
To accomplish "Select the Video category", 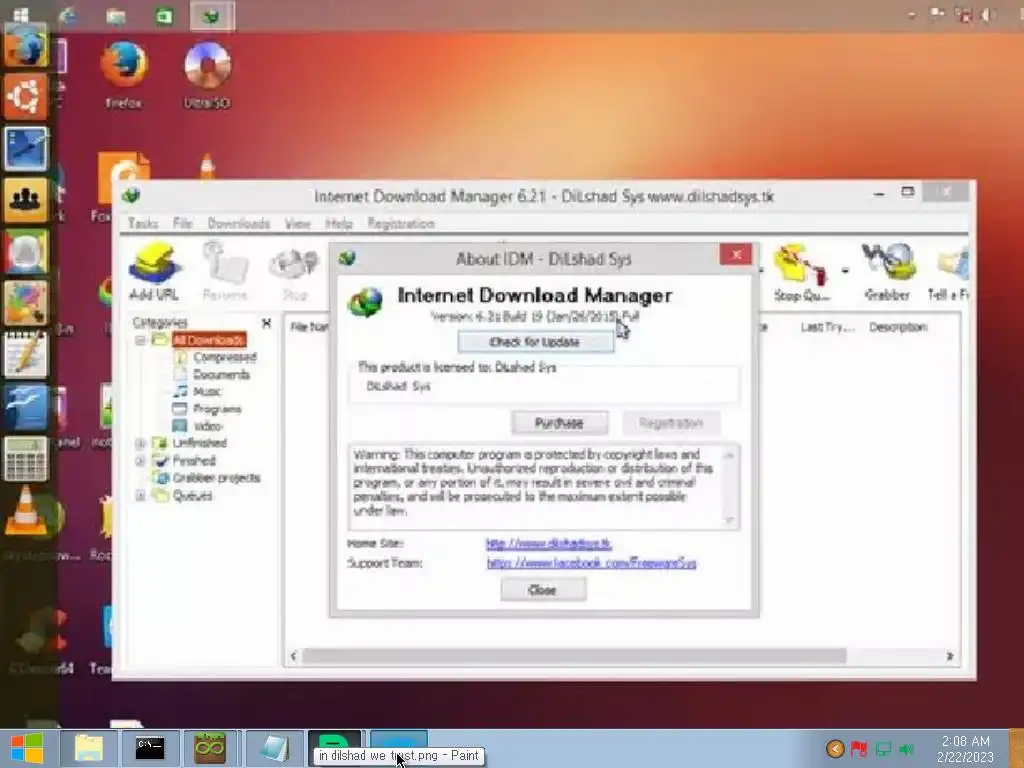I will point(207,426).
